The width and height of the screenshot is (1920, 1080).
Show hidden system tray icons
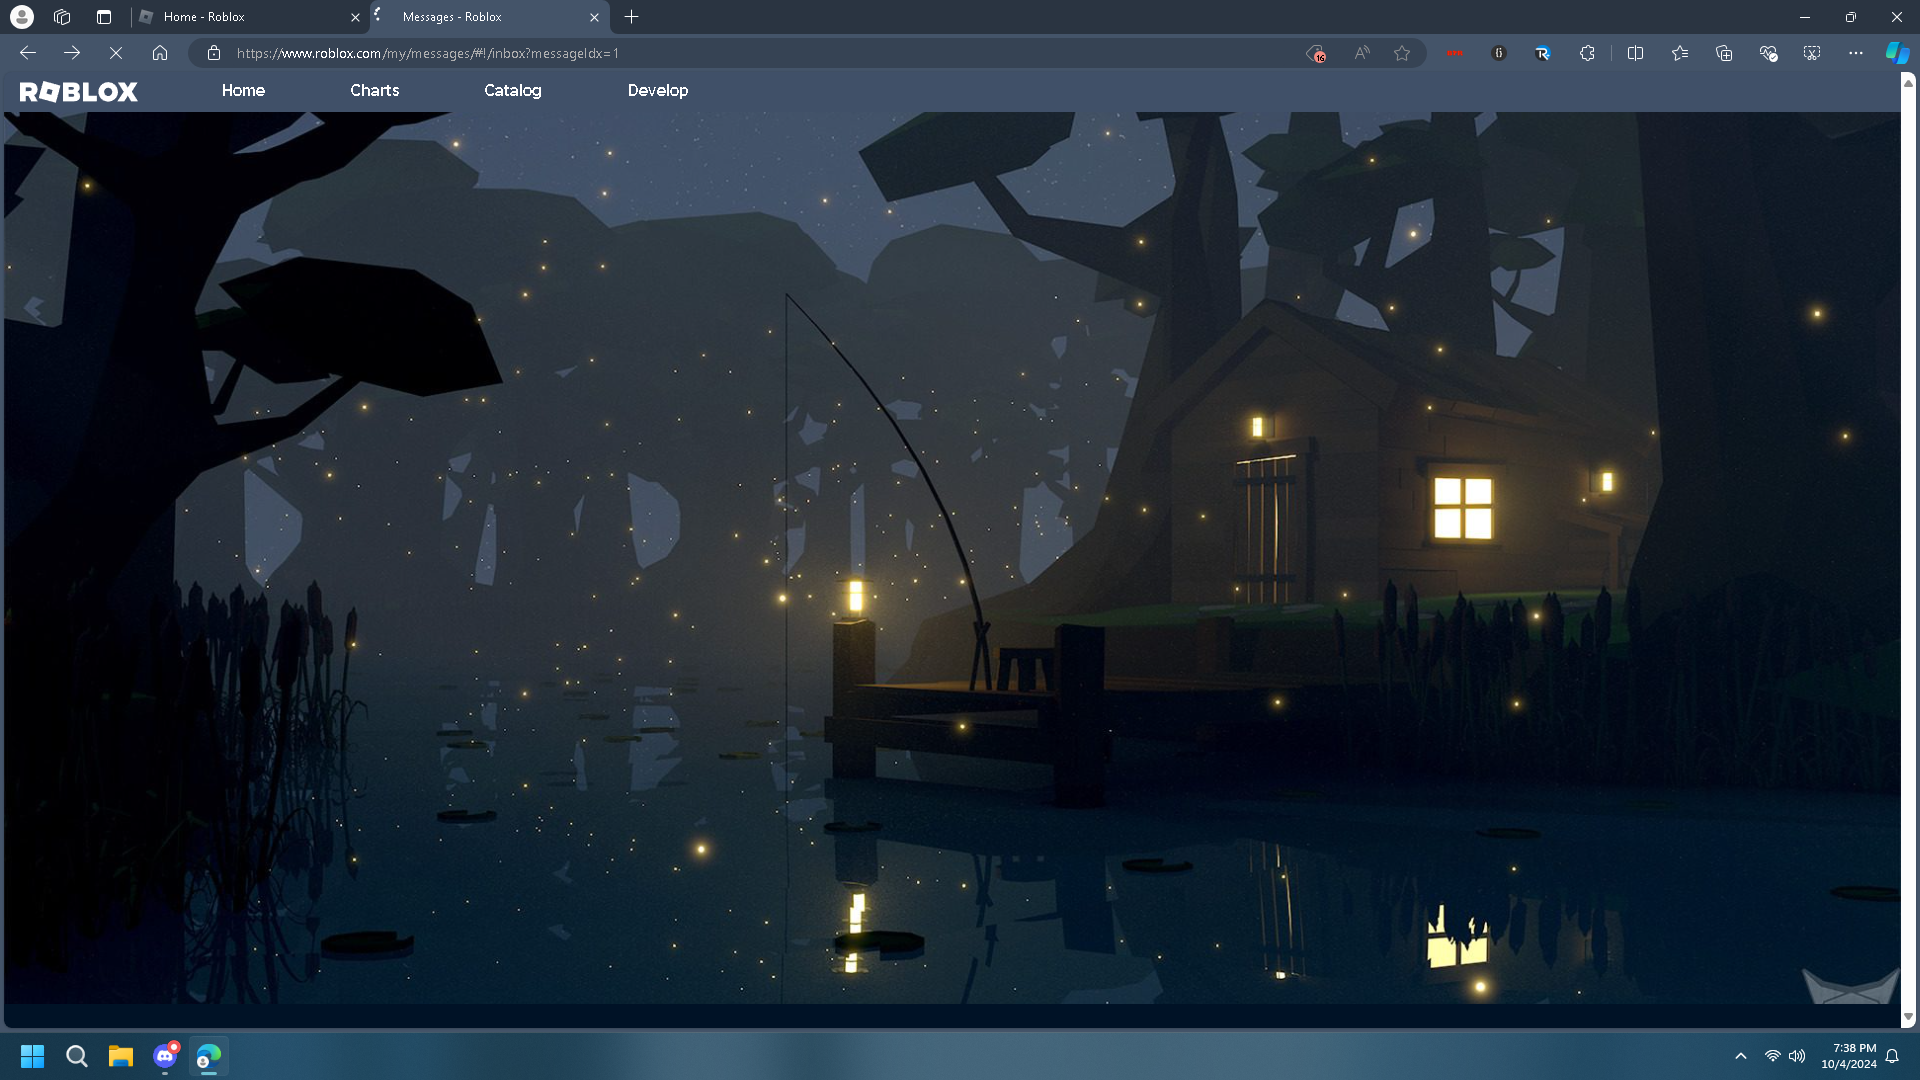pyautogui.click(x=1741, y=1056)
